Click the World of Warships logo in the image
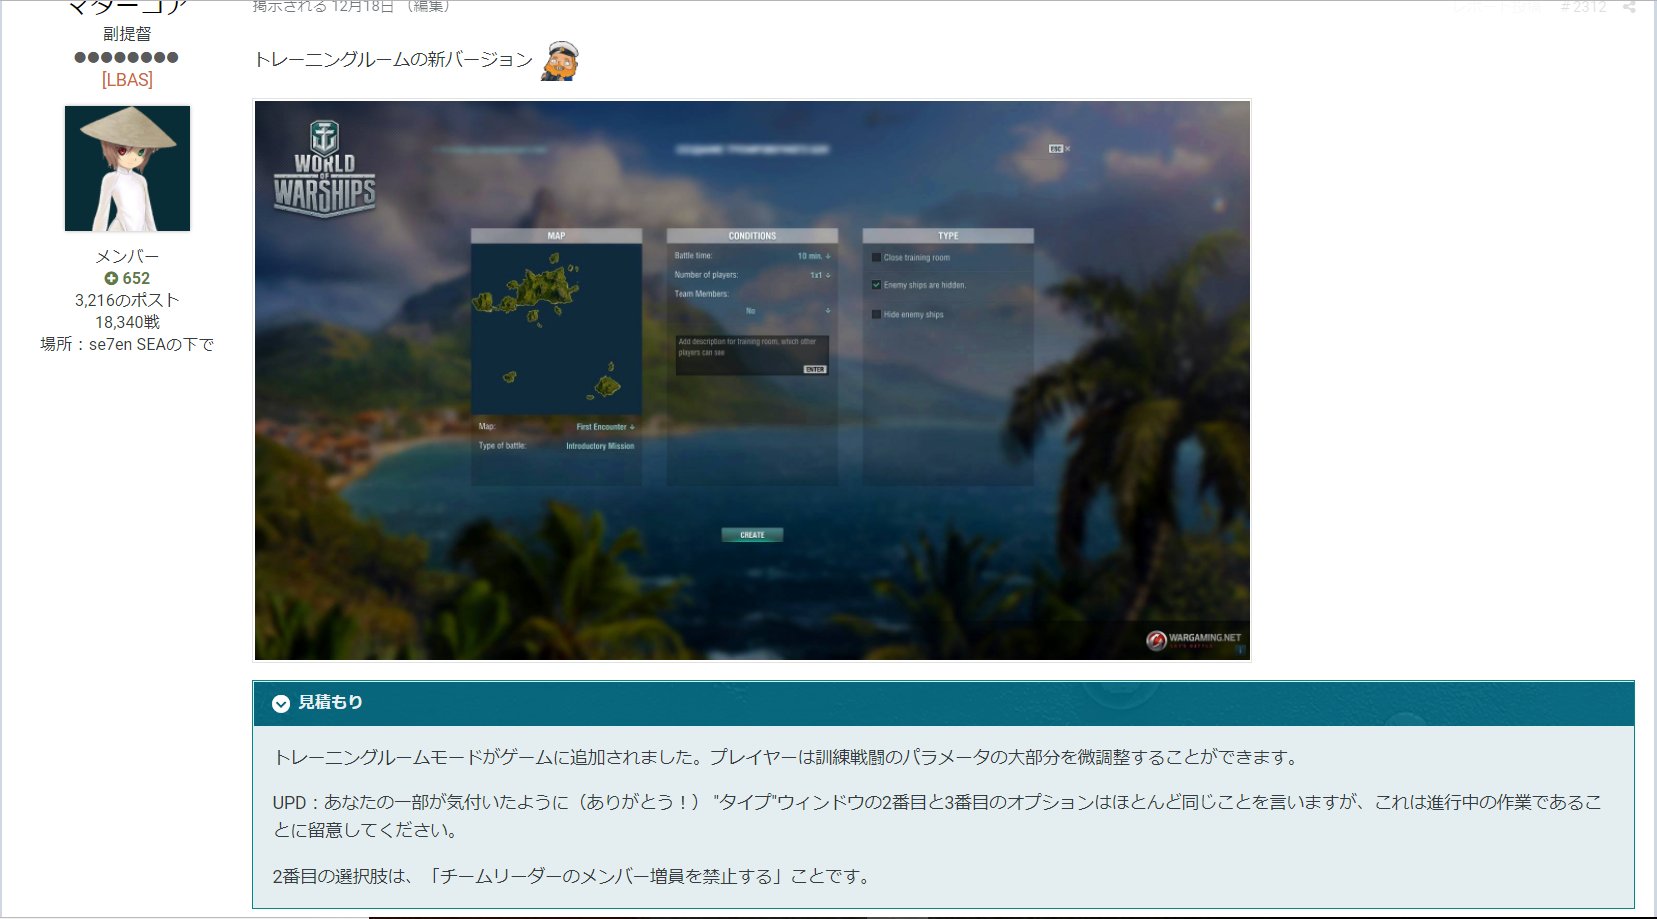This screenshot has height=919, width=1657. coord(325,168)
